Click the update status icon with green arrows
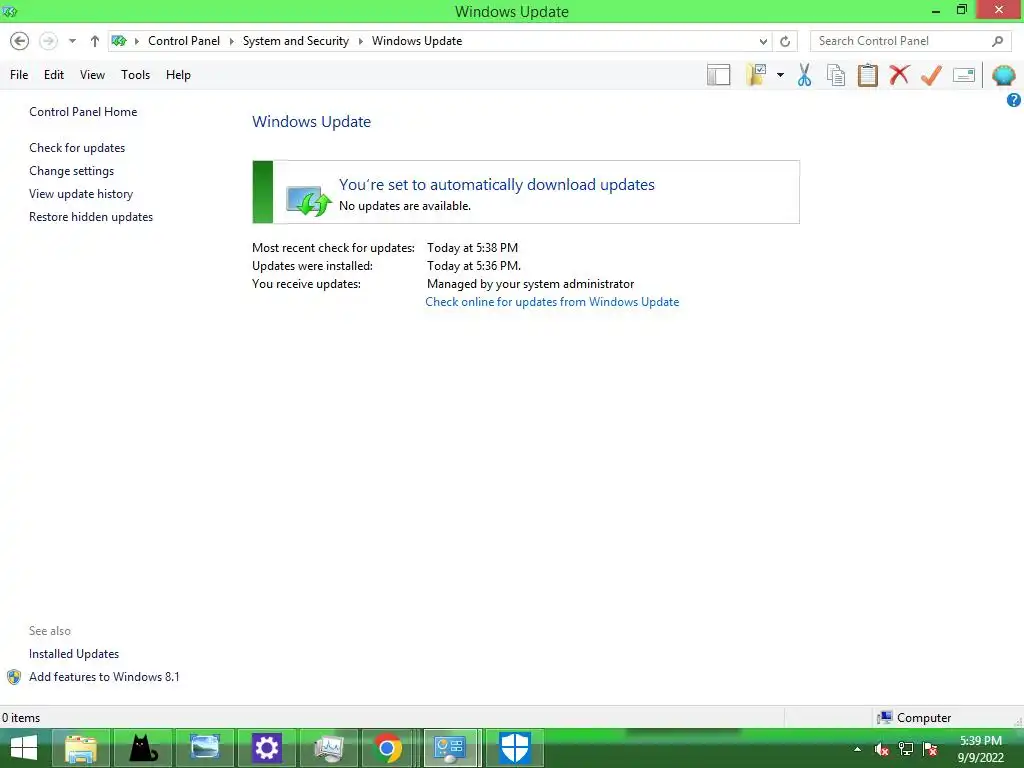1024x768 pixels. (309, 200)
